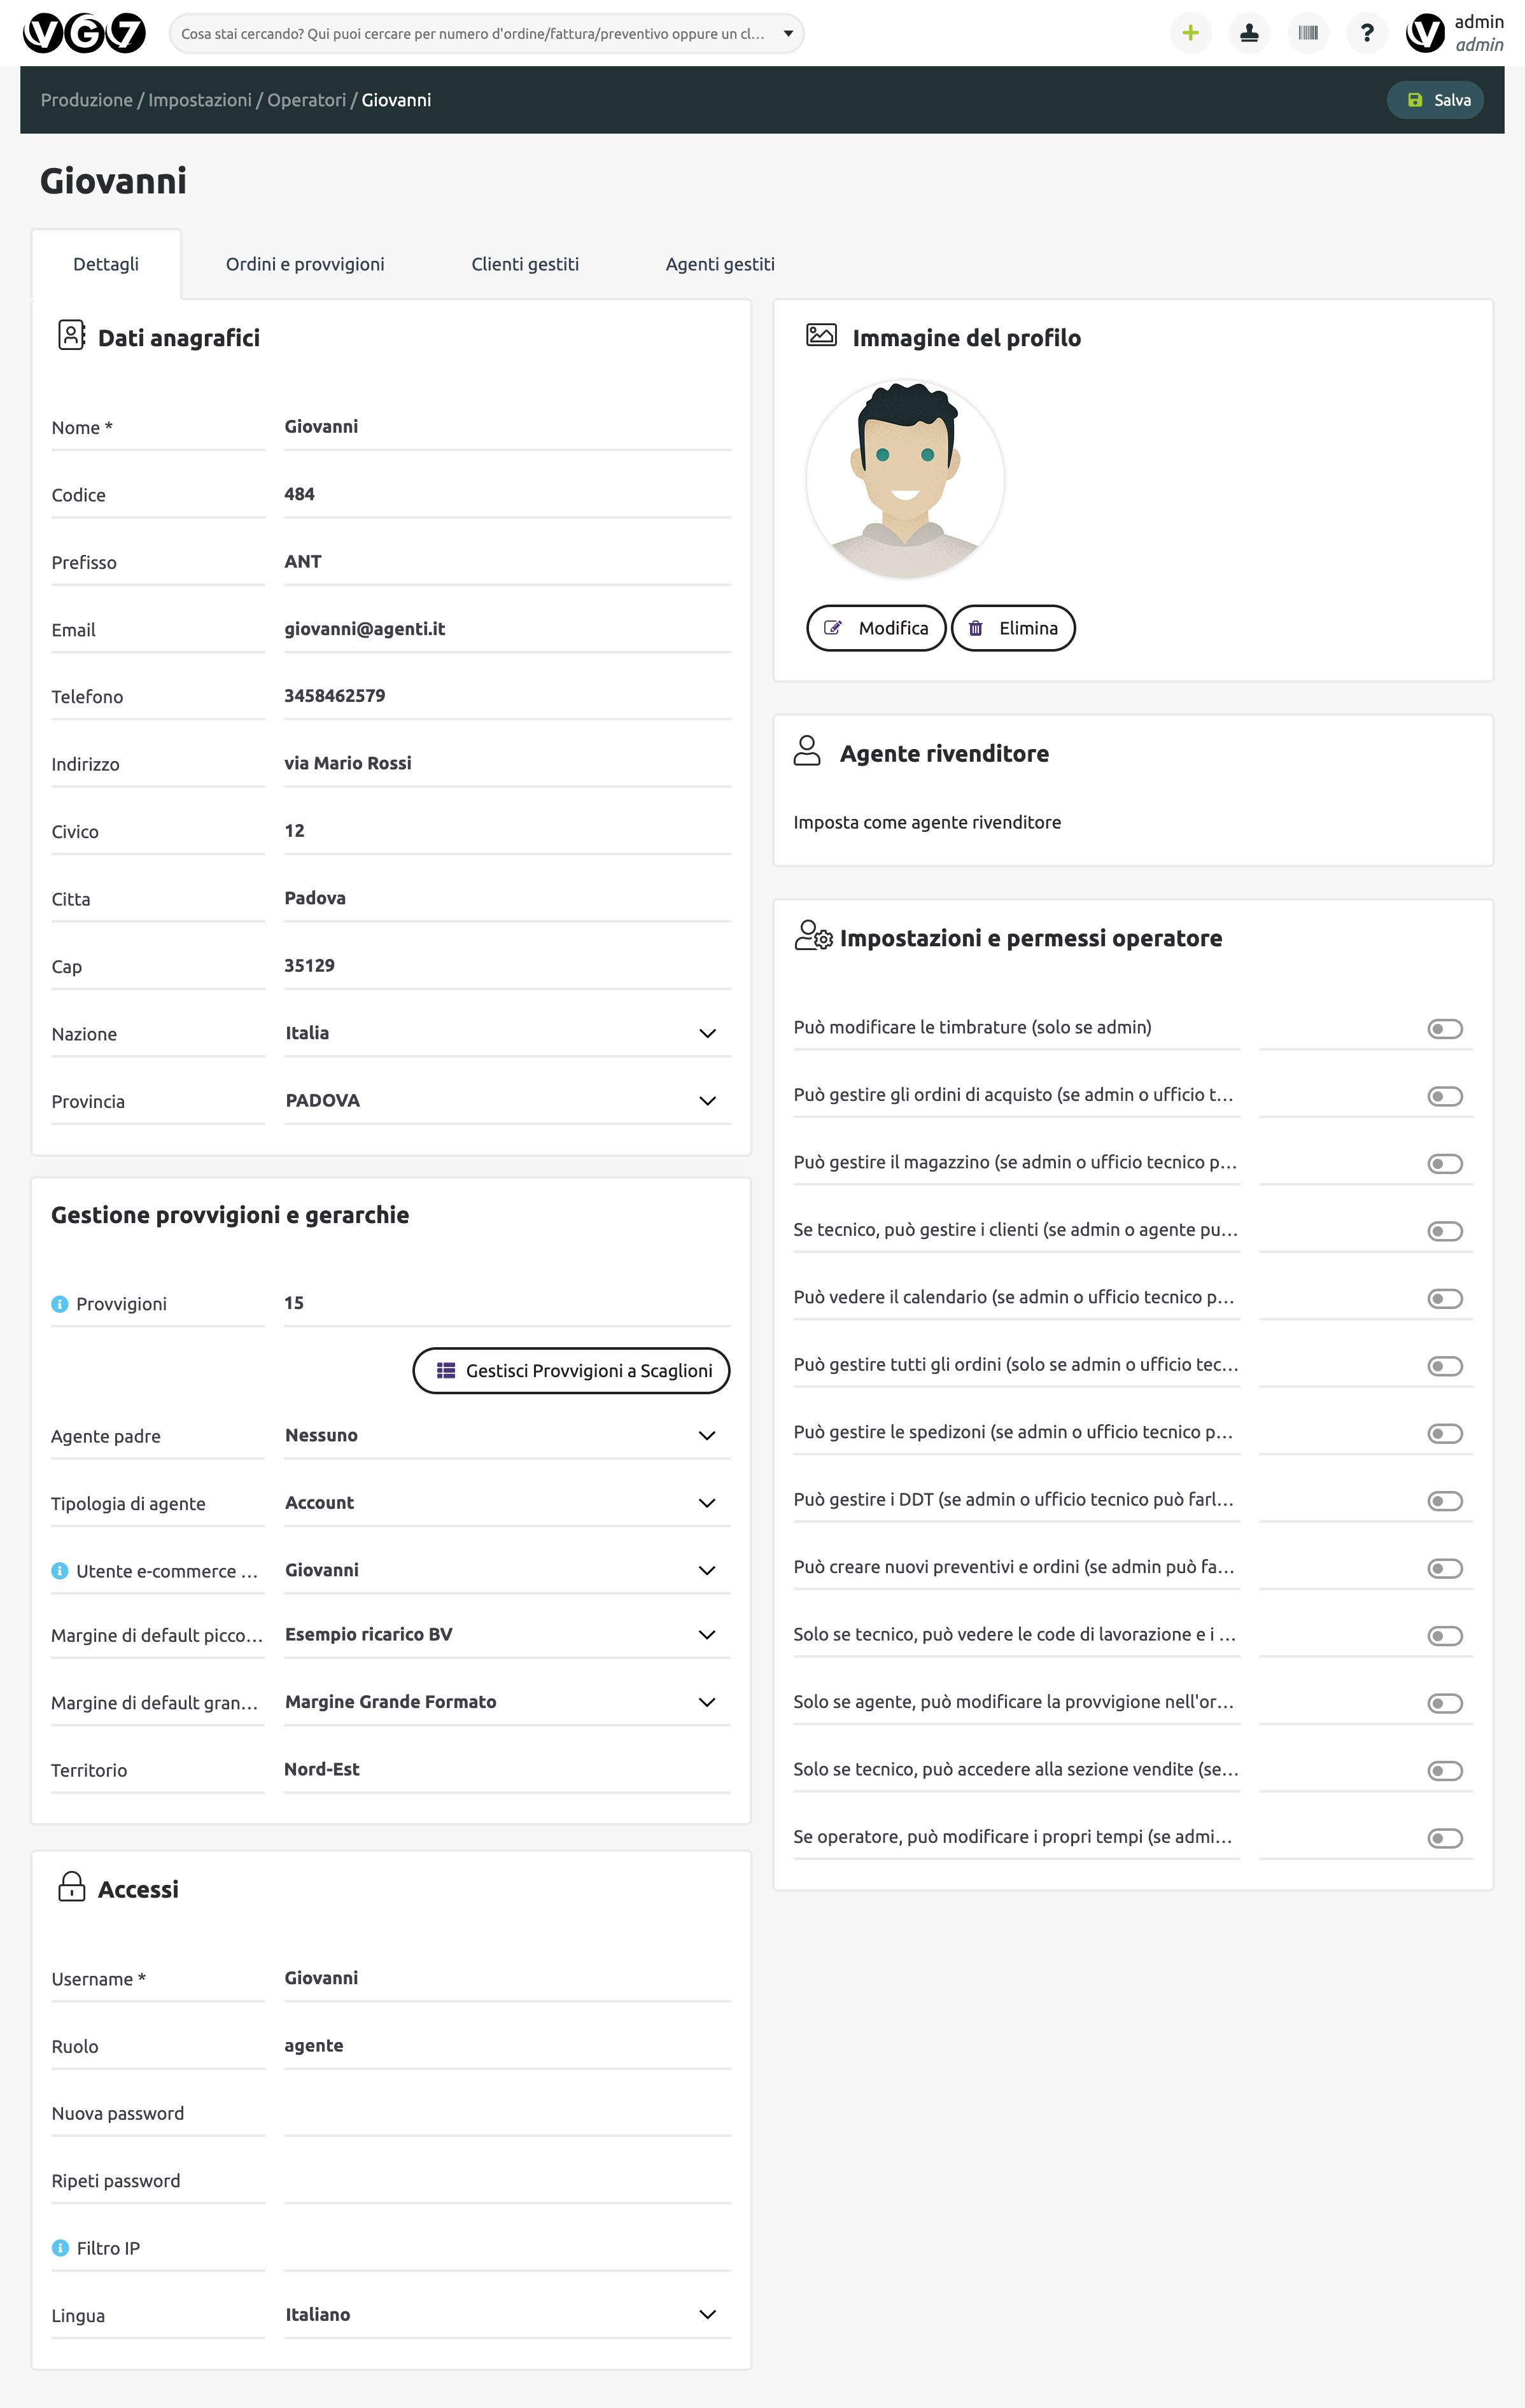Screen dimensions: 1525x2408
Task: Click the barcode scanner icon
Action: click(1307, 33)
